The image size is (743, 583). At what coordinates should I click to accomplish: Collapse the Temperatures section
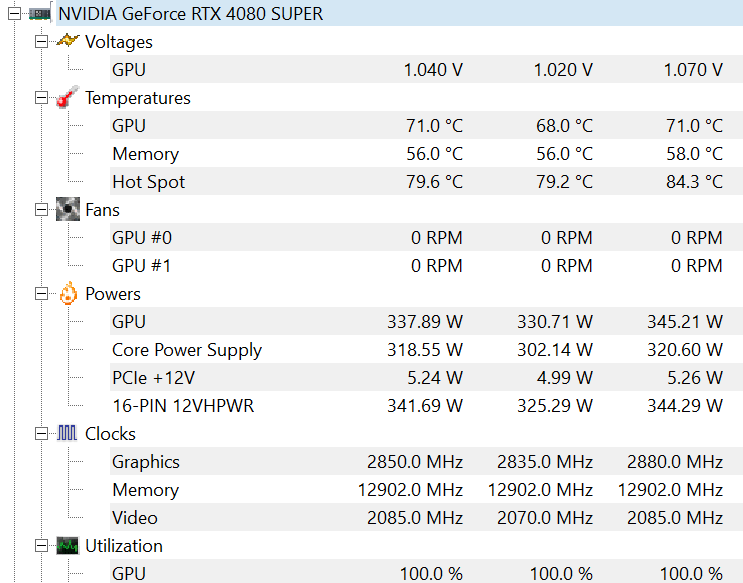[x=42, y=98]
